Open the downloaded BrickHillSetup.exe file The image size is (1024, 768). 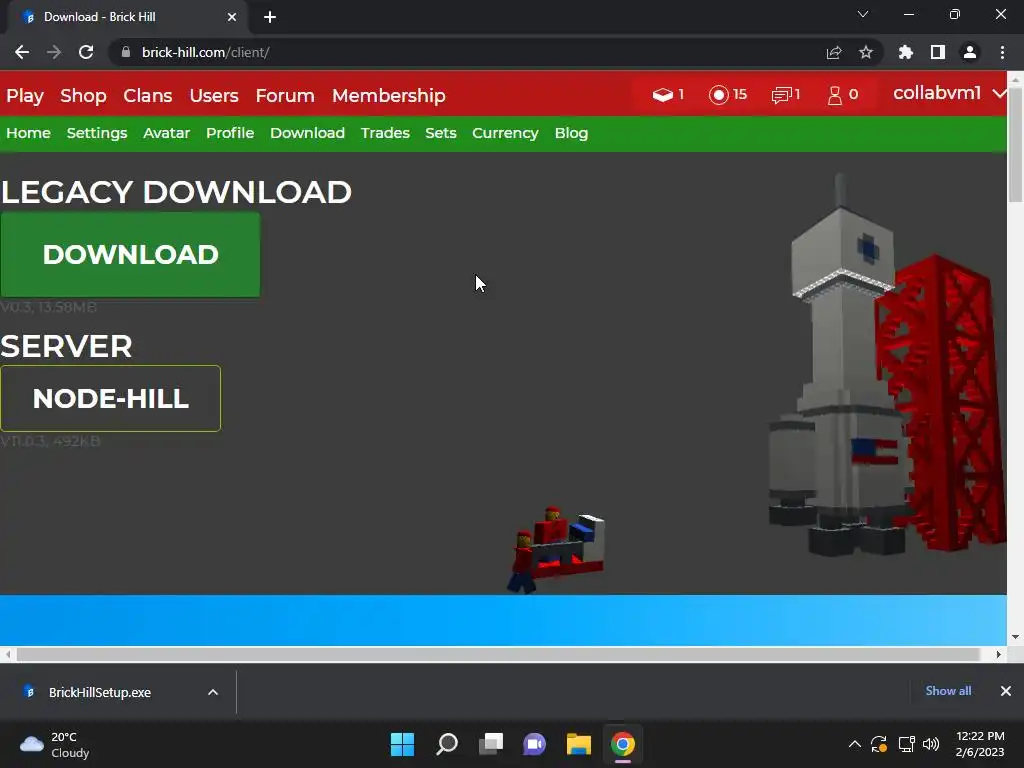(x=99, y=692)
